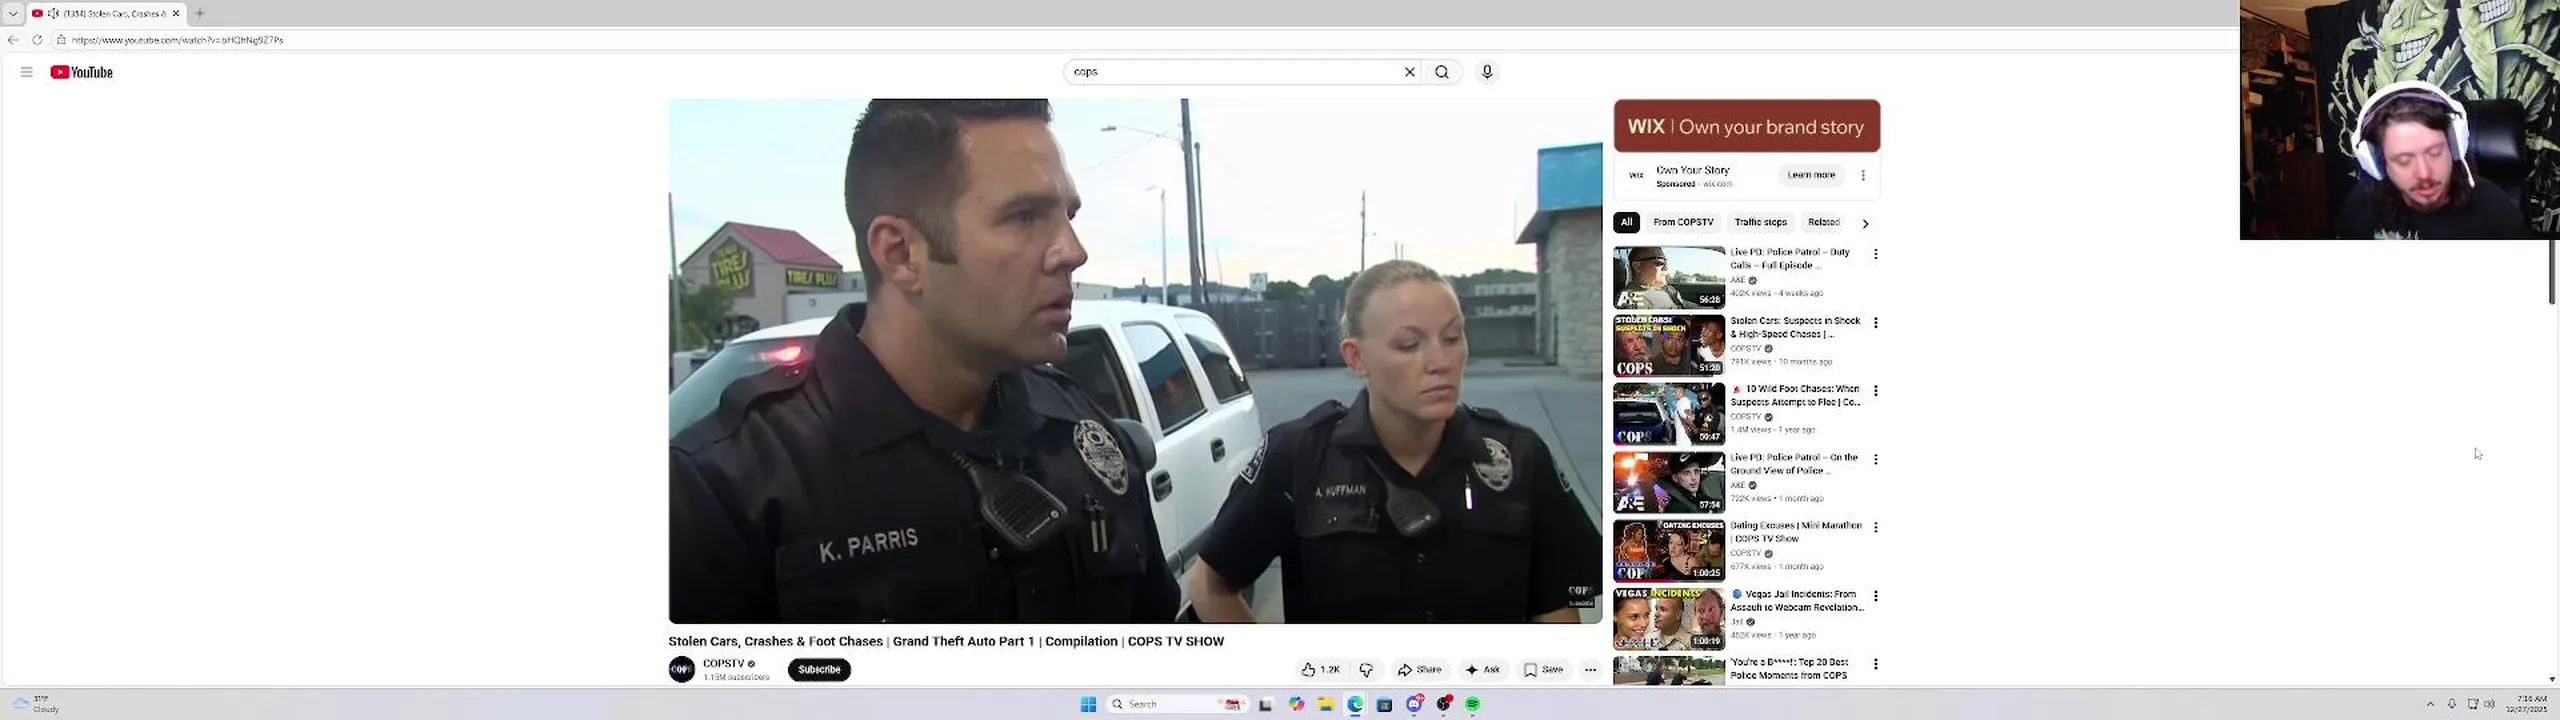
Task: Show hidden system tray icons
Action: pyautogui.click(x=2430, y=704)
